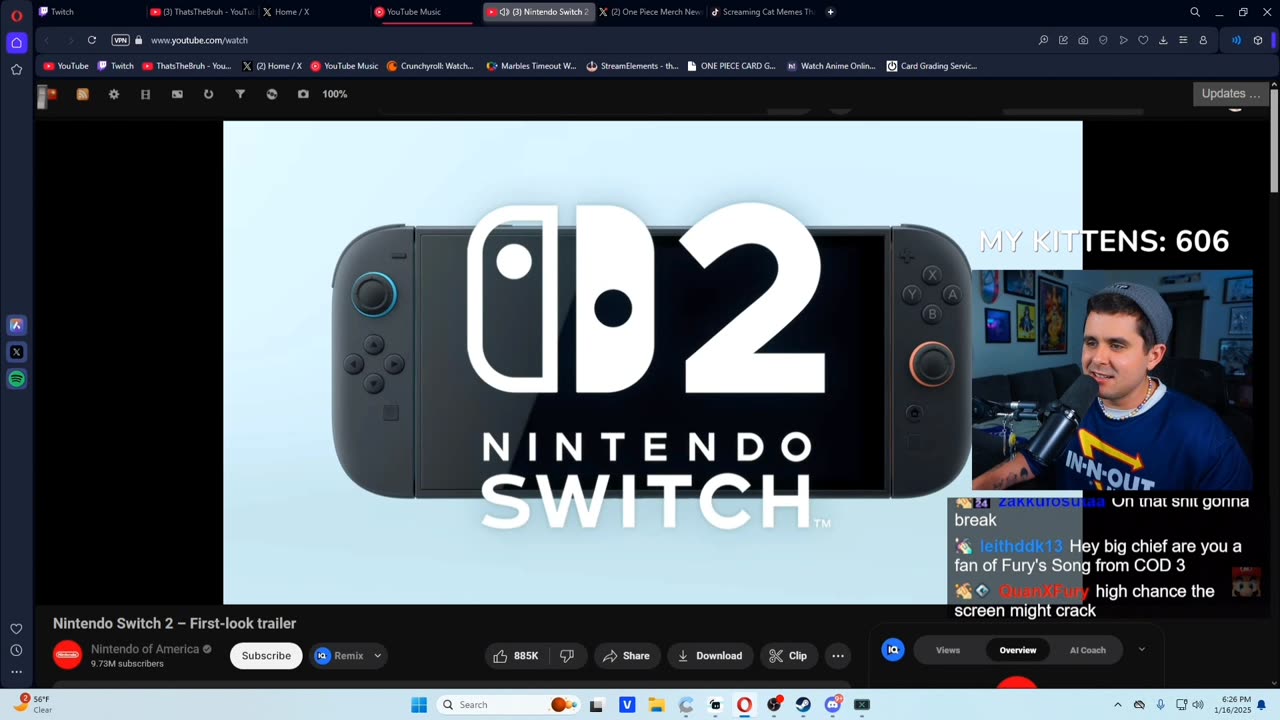1280x720 pixels.
Task: Click the 100% zoom indicator
Action: coord(335,94)
